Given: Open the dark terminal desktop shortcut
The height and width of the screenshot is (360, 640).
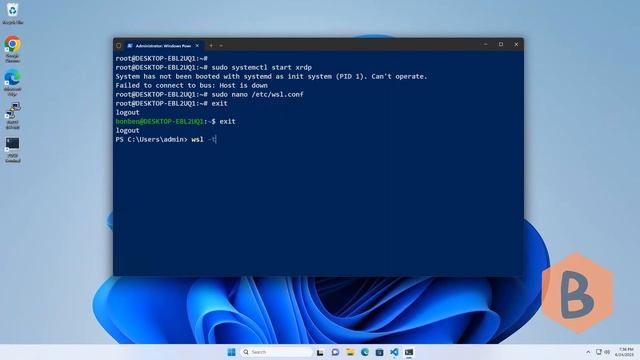Looking at the screenshot, I should pyautogui.click(x=12, y=150).
